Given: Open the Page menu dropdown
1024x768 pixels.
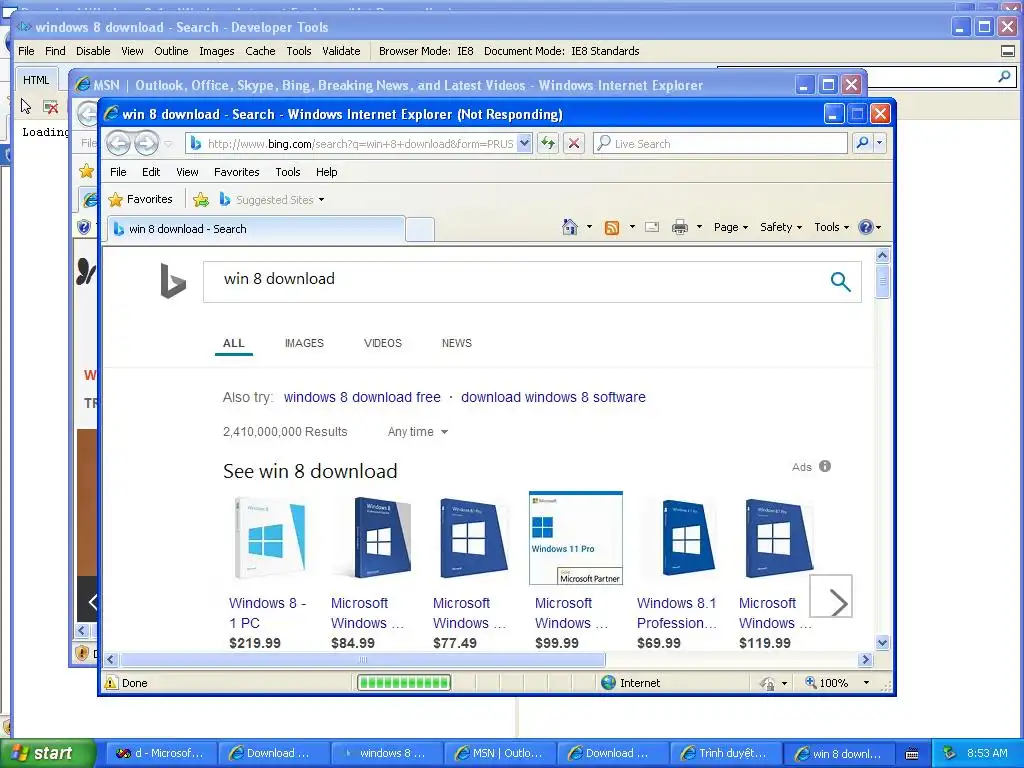Looking at the screenshot, I should coord(731,227).
